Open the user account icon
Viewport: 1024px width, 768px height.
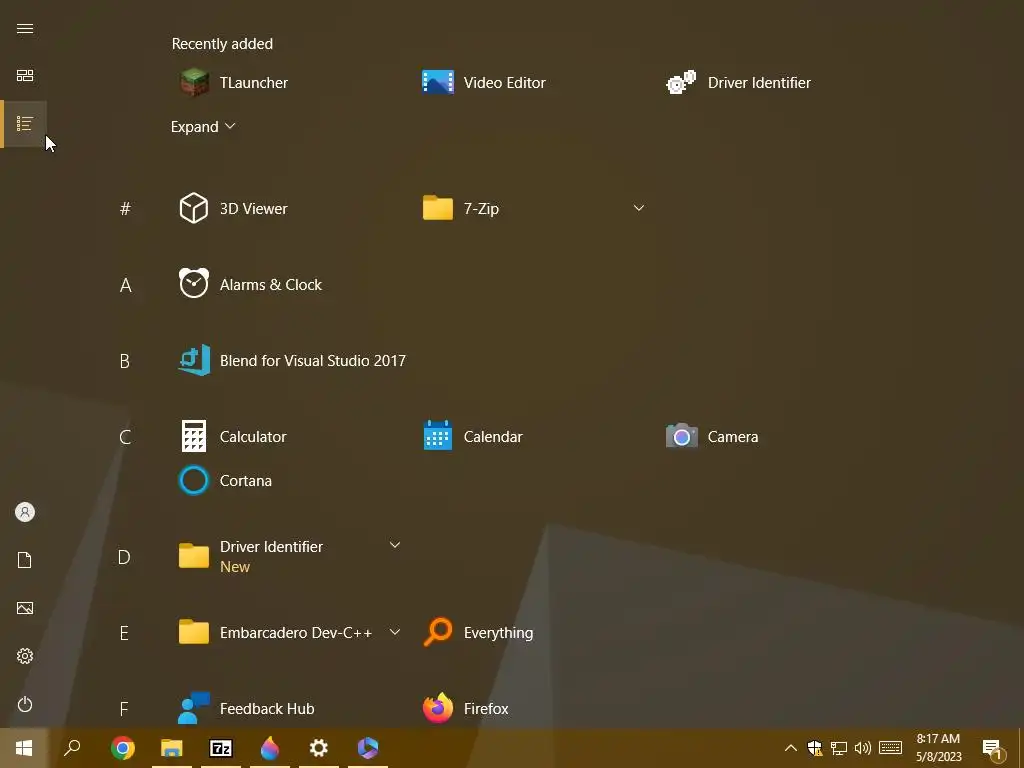[25, 512]
